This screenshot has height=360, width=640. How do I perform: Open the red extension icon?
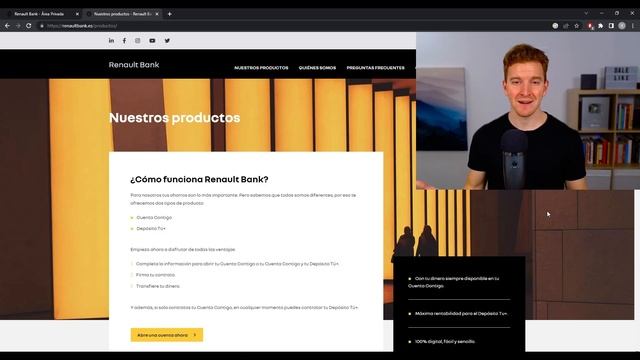coord(590,26)
